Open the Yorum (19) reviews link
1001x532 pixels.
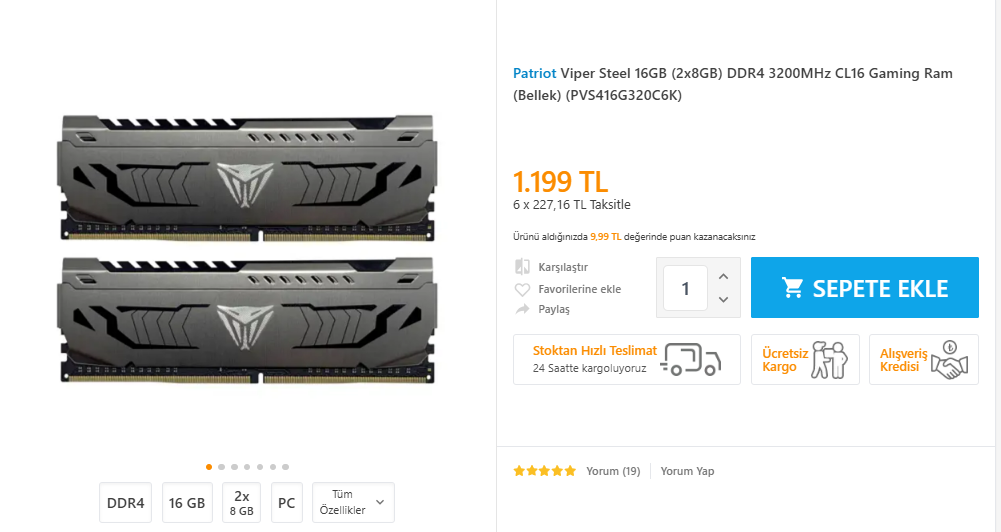tap(613, 471)
